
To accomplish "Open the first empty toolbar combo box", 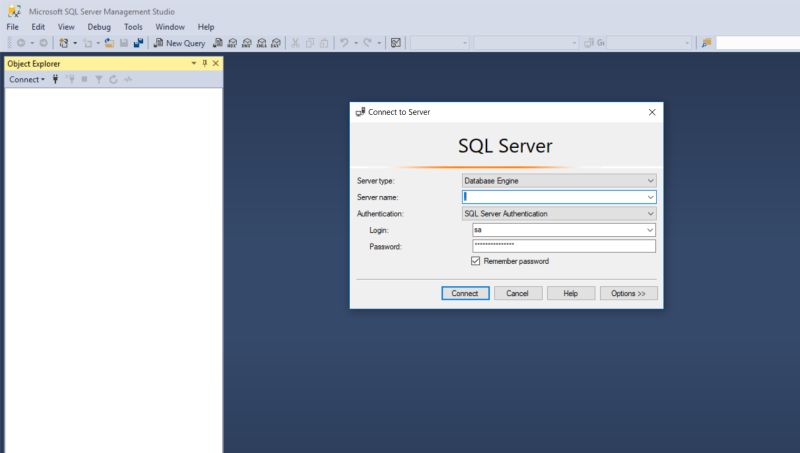I will tap(440, 43).
